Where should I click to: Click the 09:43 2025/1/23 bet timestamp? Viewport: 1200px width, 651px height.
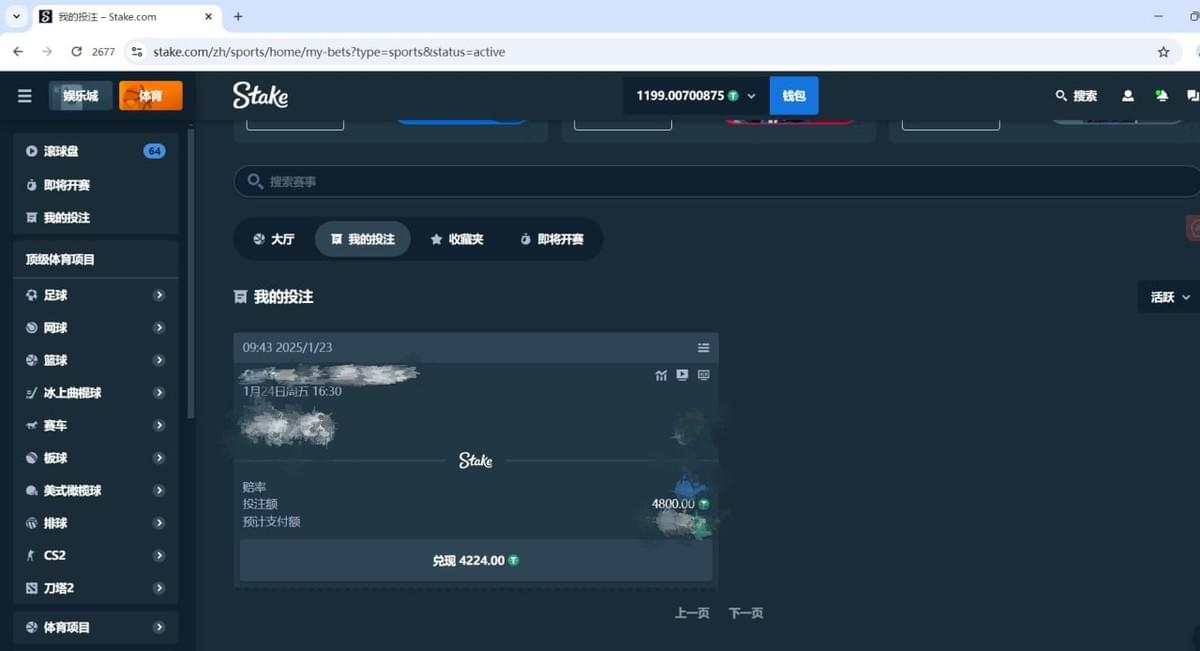pyautogui.click(x=288, y=347)
